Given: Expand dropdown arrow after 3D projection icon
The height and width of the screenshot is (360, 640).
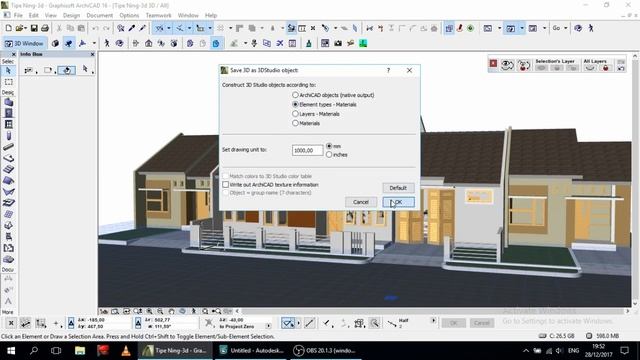Looking at the screenshot, I should click(x=94, y=43).
